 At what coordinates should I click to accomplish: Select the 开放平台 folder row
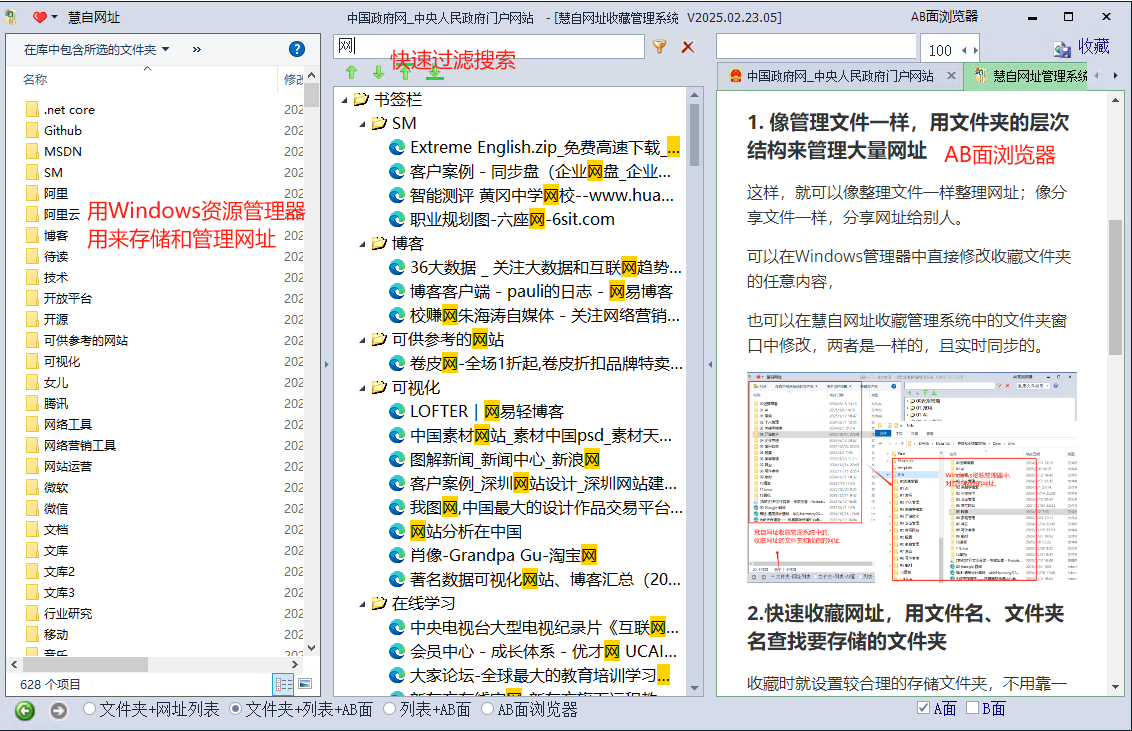click(x=68, y=299)
